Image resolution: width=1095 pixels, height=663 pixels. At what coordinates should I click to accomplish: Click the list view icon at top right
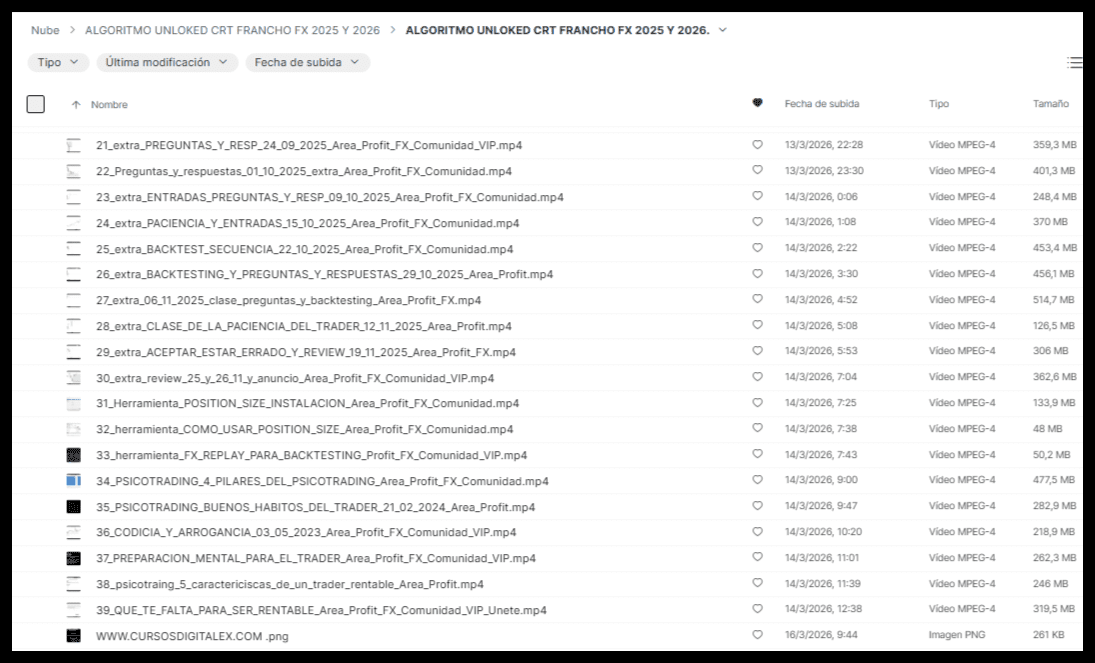click(1074, 63)
